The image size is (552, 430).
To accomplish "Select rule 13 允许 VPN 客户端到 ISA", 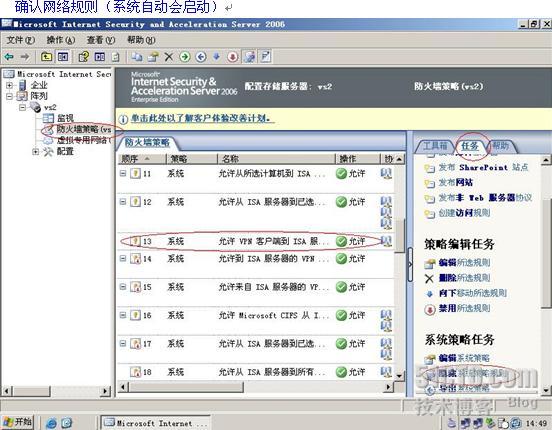I will pyautogui.click(x=256, y=241).
